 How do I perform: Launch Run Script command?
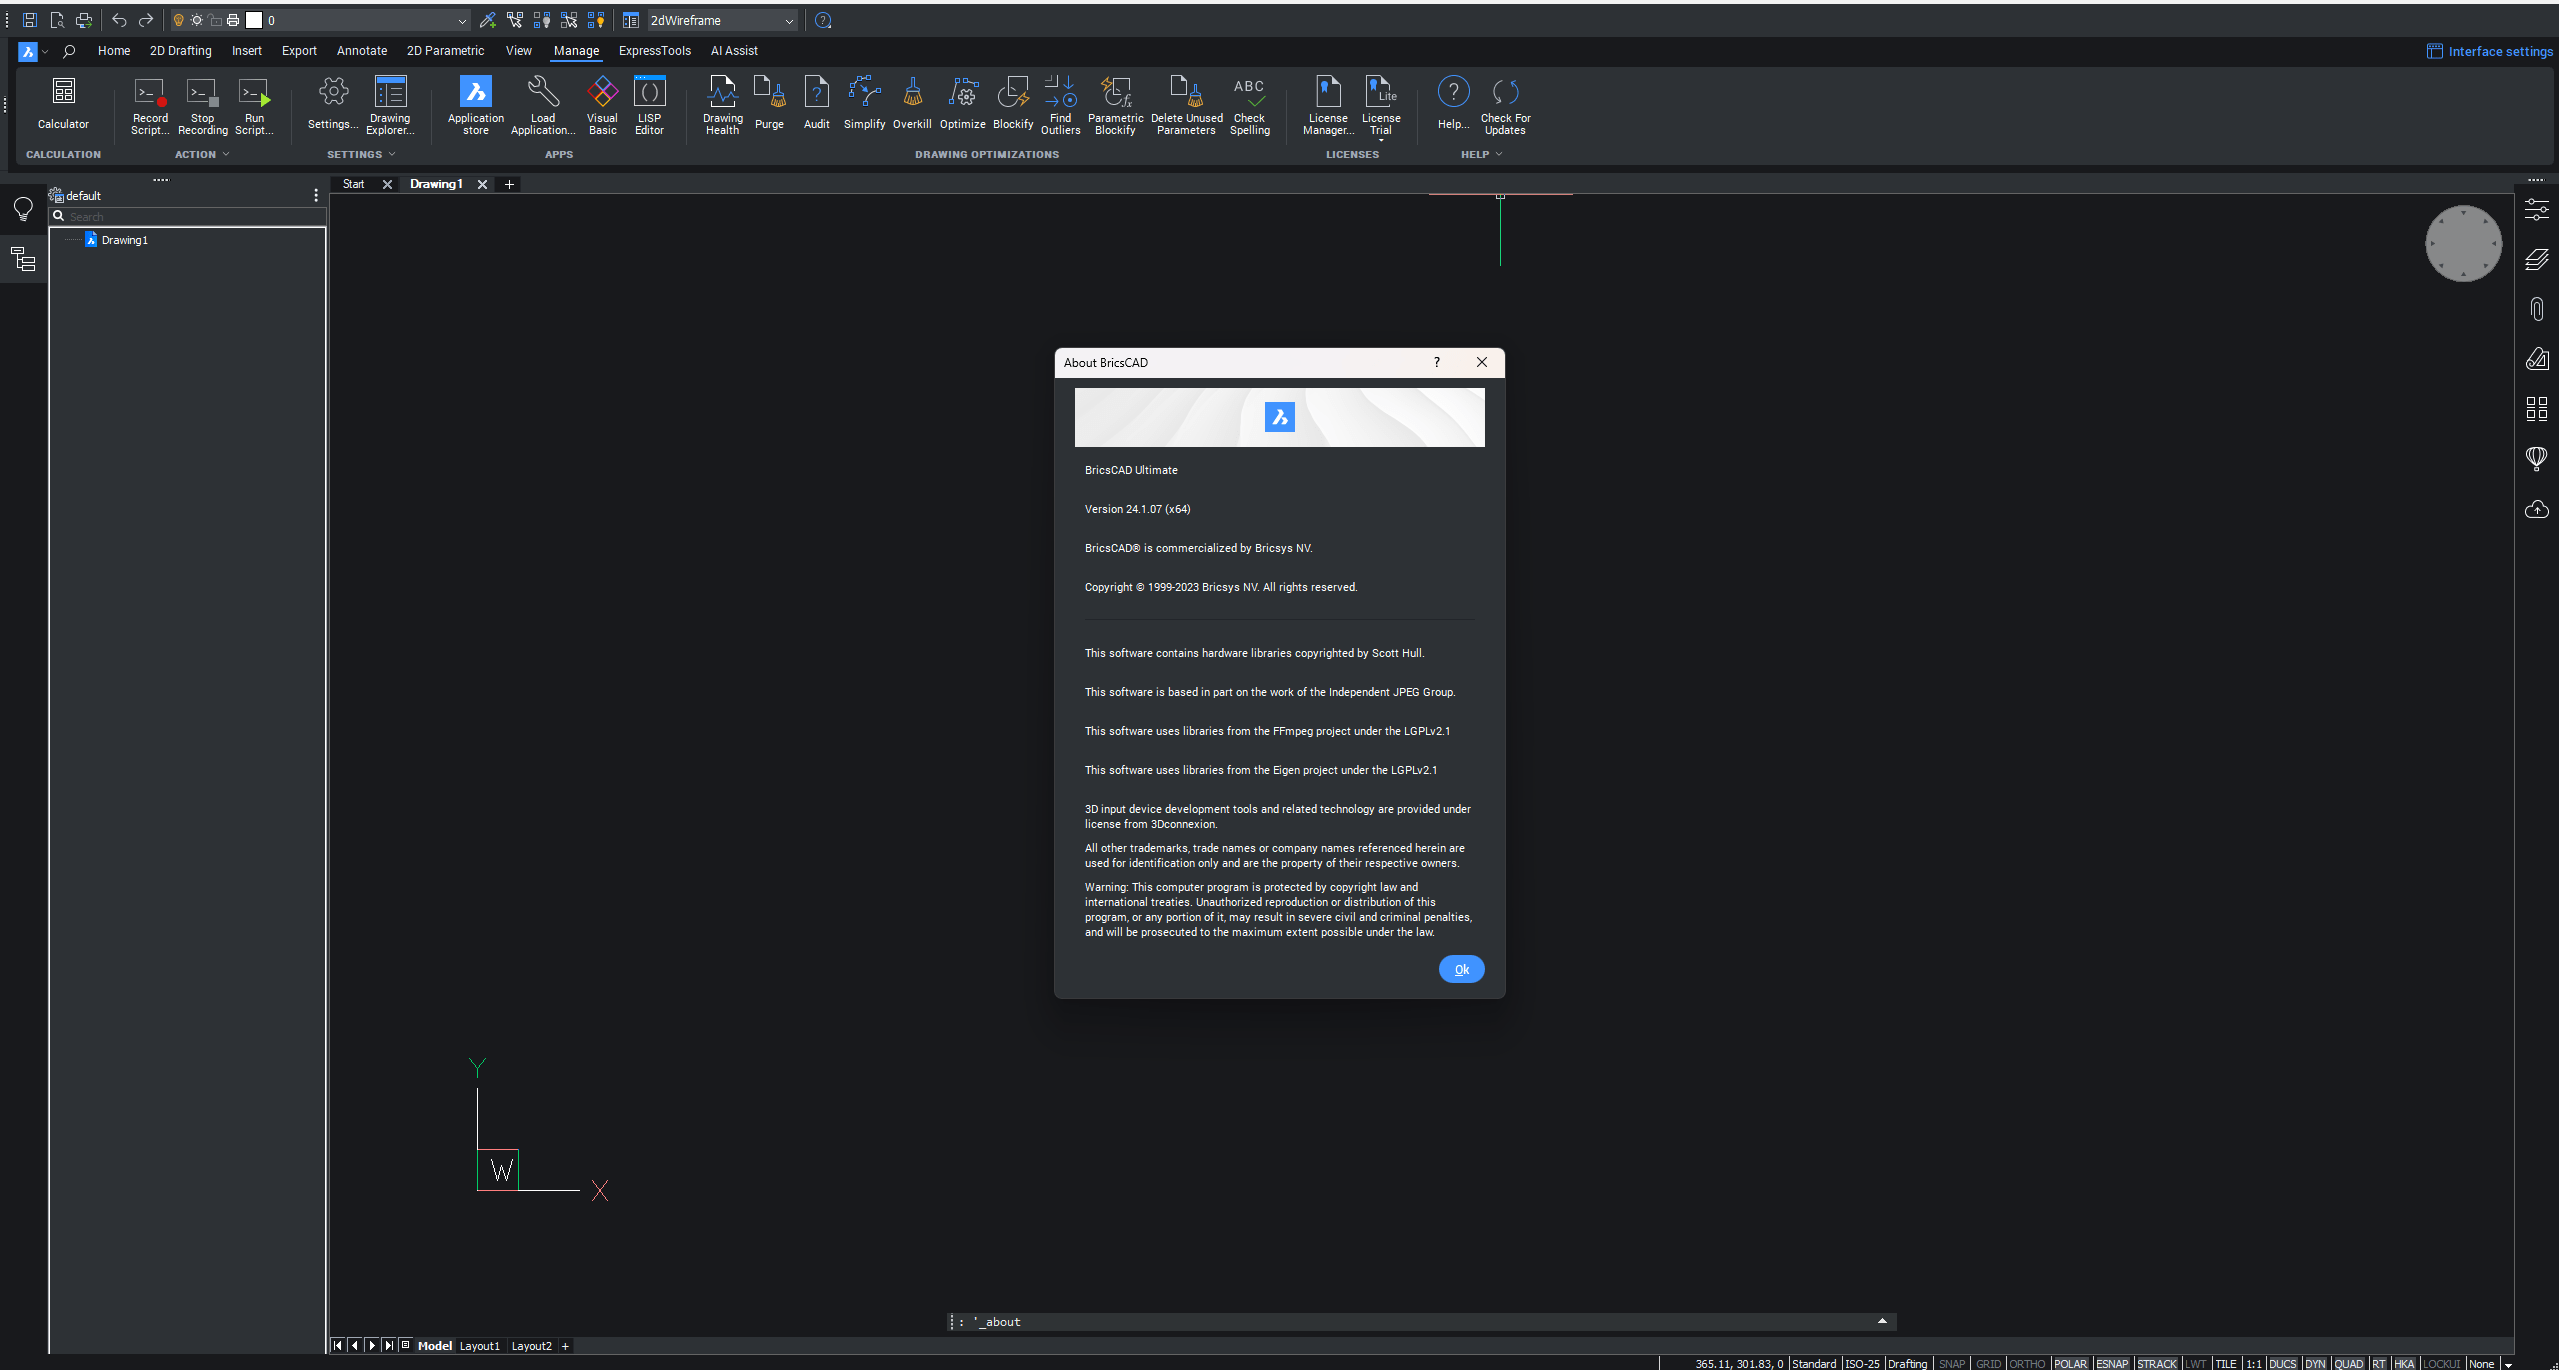click(x=254, y=106)
